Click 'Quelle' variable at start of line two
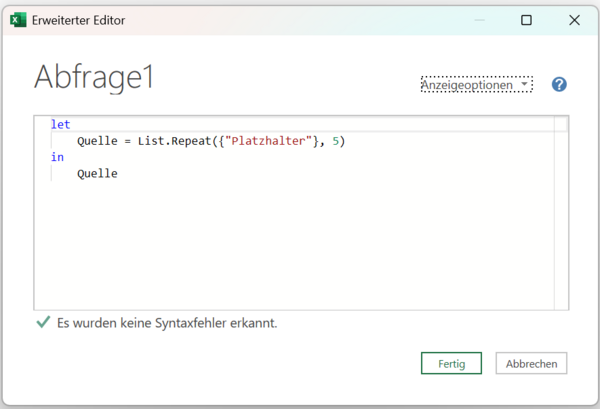 (x=97, y=141)
